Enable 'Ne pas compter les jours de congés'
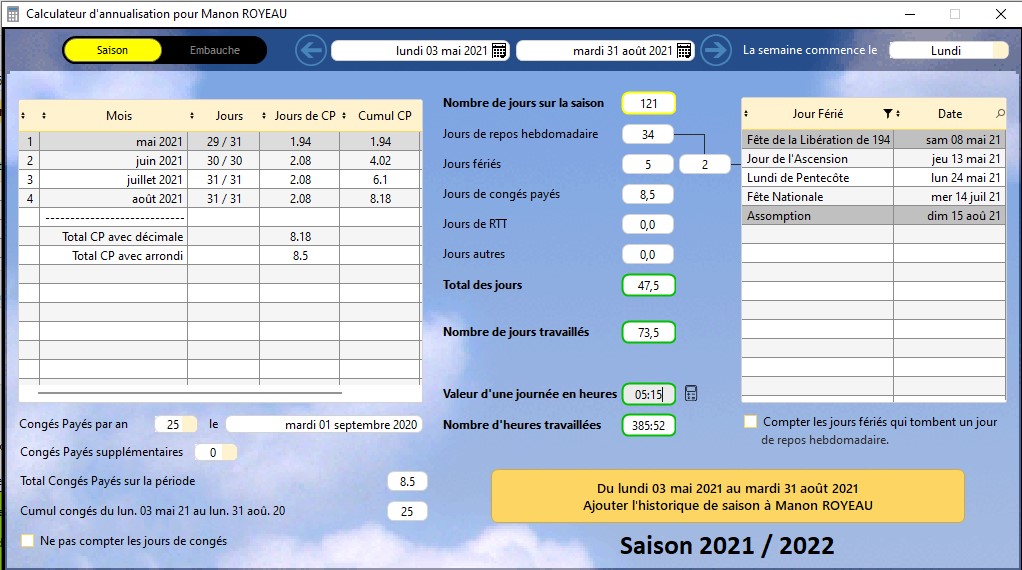Screen dimensions: 1022x570 point(28,541)
